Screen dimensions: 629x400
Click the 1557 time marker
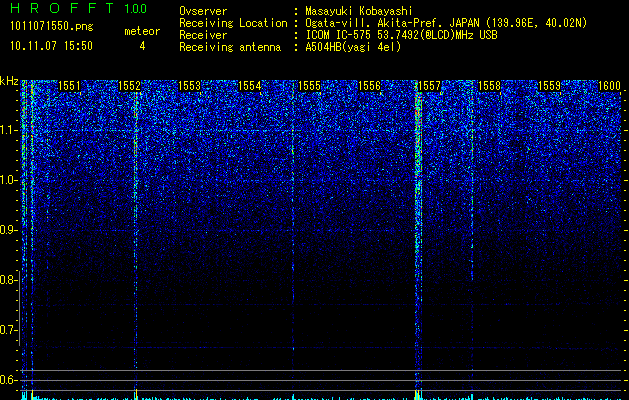pyautogui.click(x=429, y=86)
